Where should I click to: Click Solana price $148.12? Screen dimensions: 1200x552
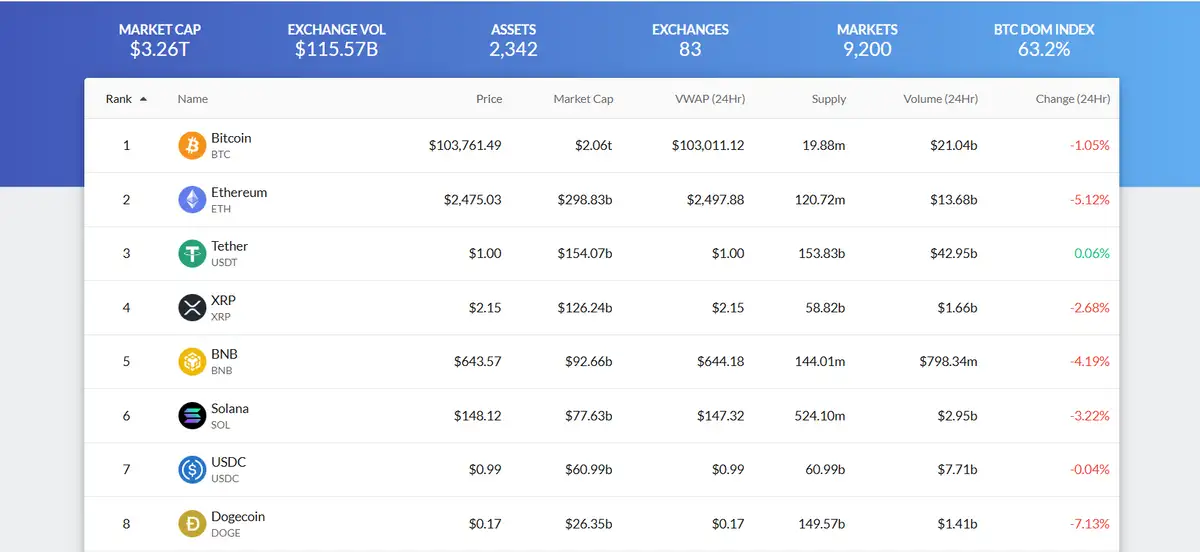(x=477, y=415)
